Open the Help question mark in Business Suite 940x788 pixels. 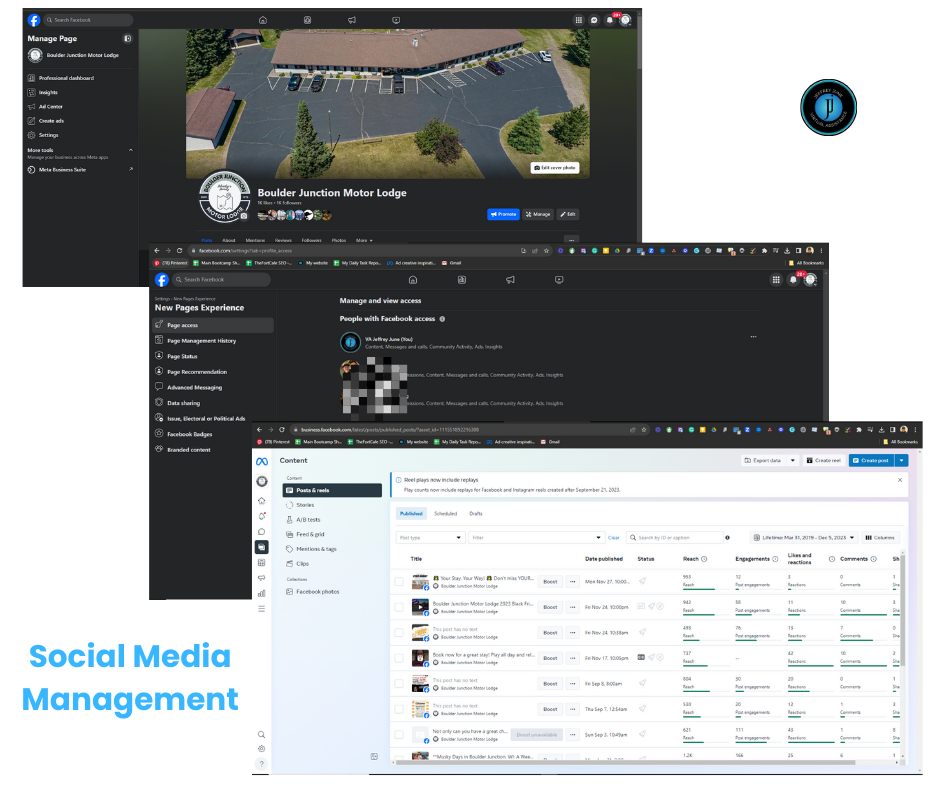[261, 764]
